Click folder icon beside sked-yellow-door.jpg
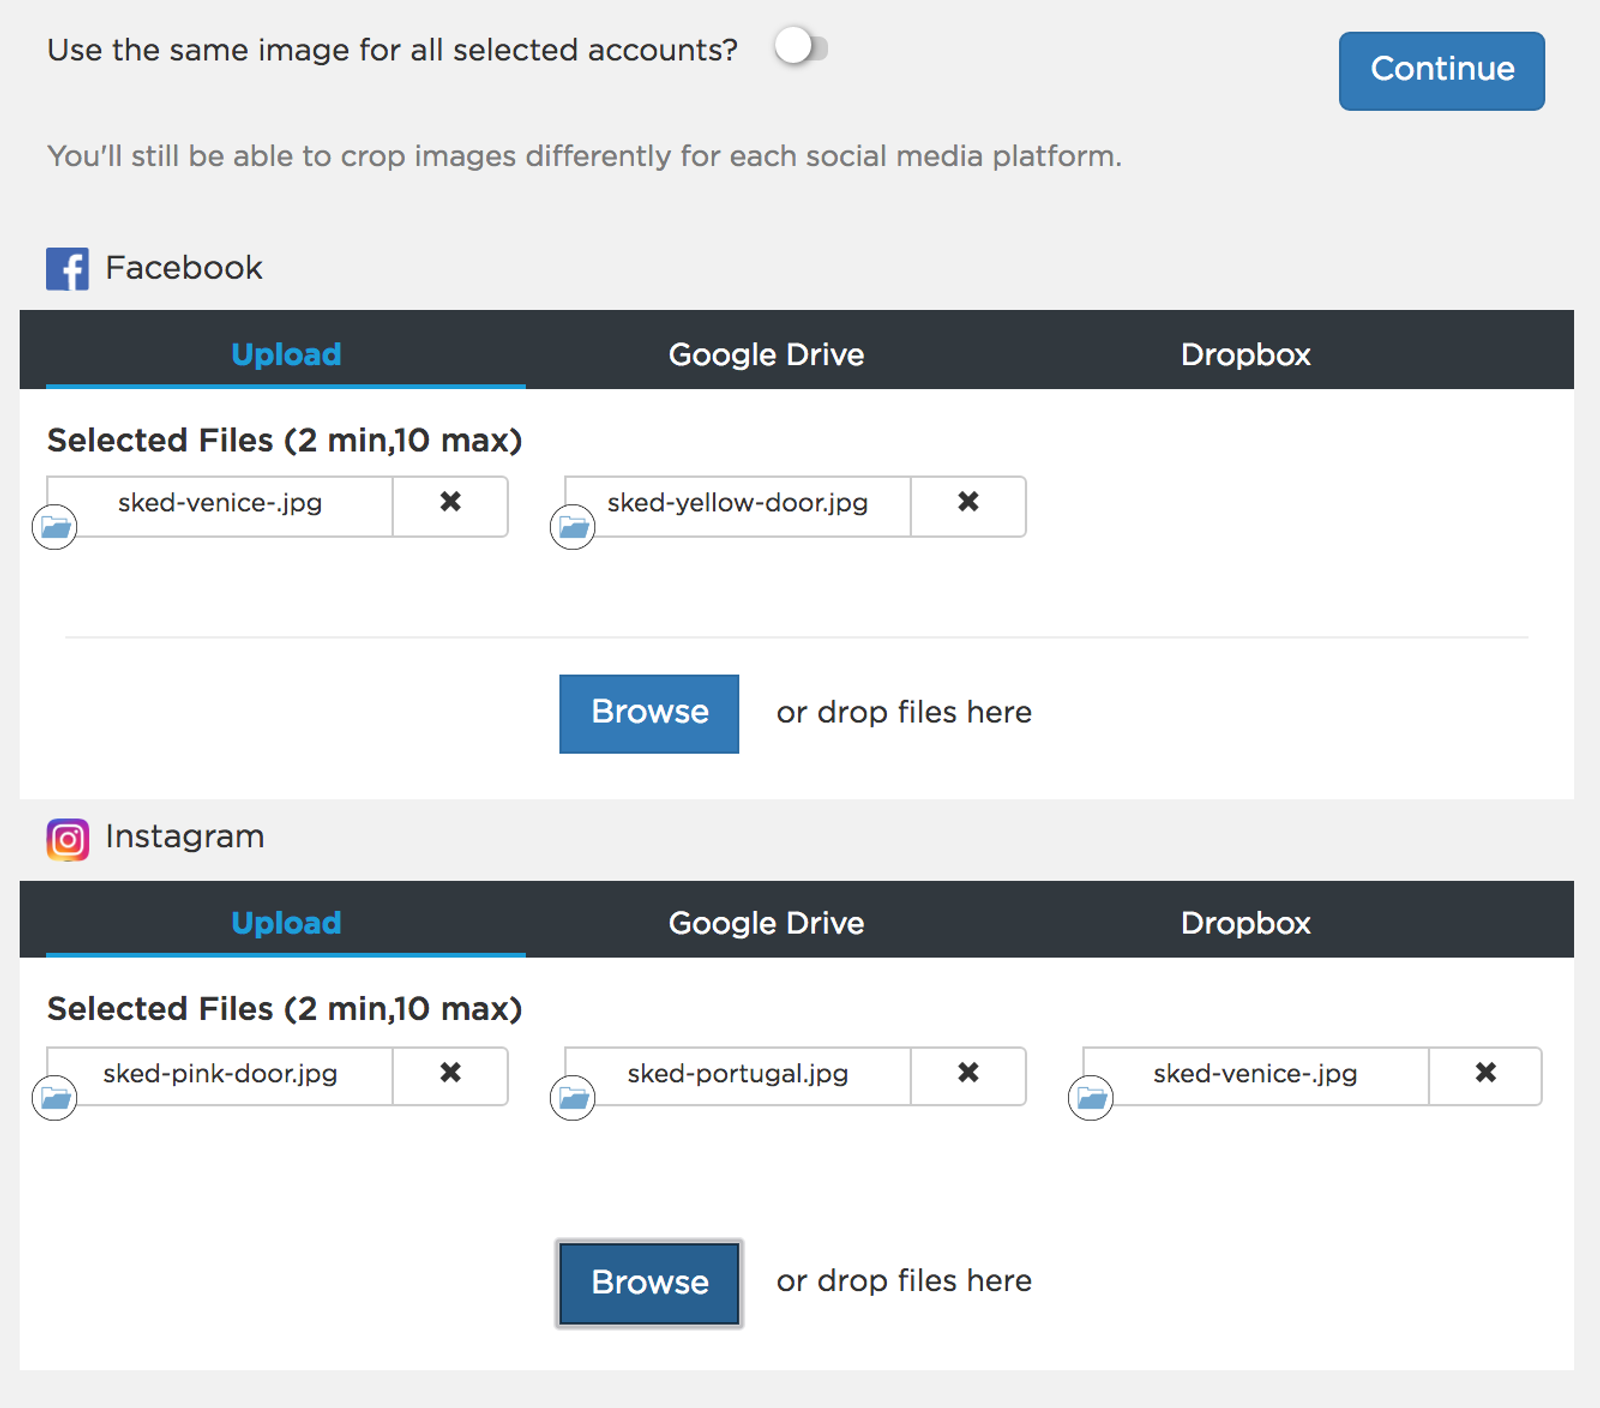This screenshot has width=1600, height=1408. [573, 527]
